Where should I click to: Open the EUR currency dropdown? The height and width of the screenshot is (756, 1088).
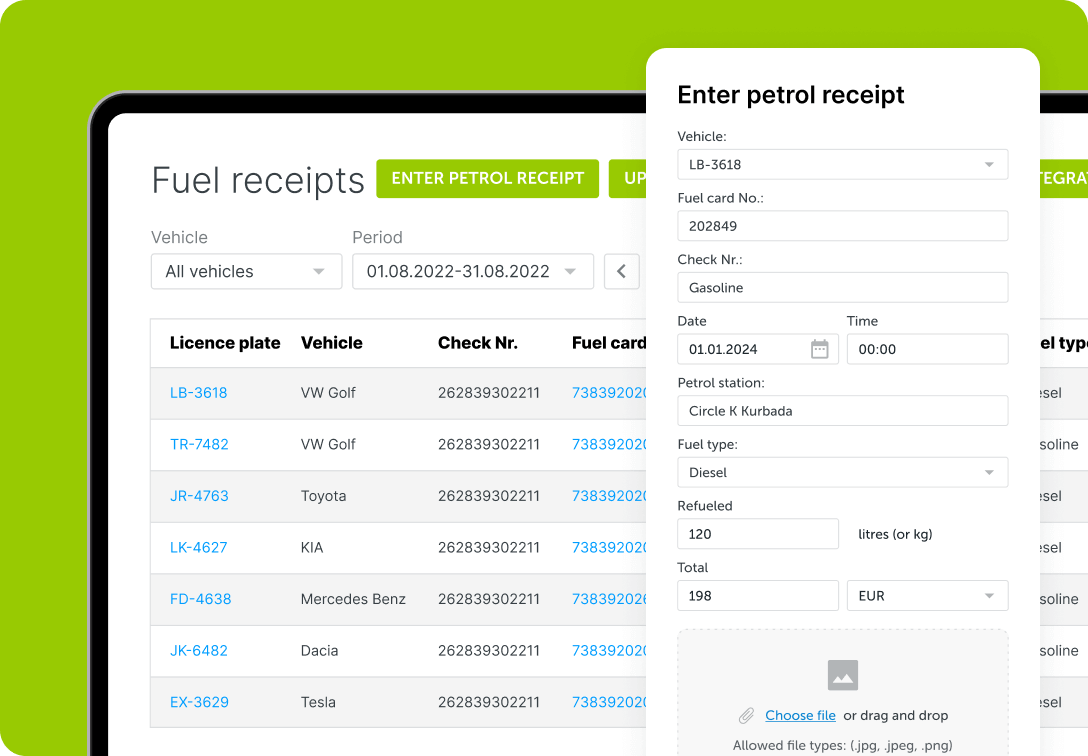(x=927, y=596)
